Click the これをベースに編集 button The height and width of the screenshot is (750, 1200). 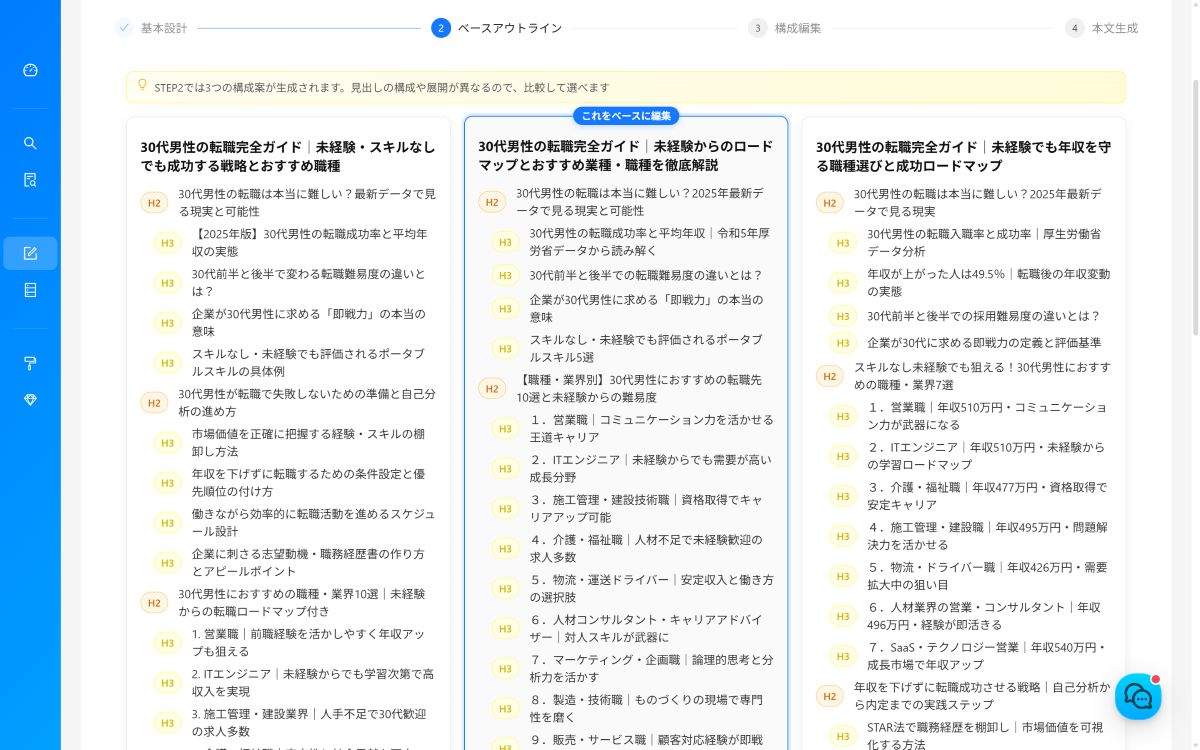625,116
